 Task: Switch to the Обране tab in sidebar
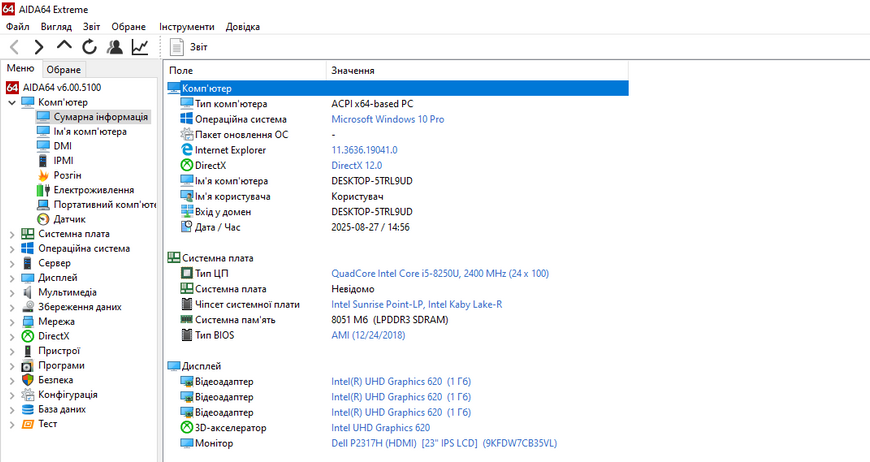[63, 70]
